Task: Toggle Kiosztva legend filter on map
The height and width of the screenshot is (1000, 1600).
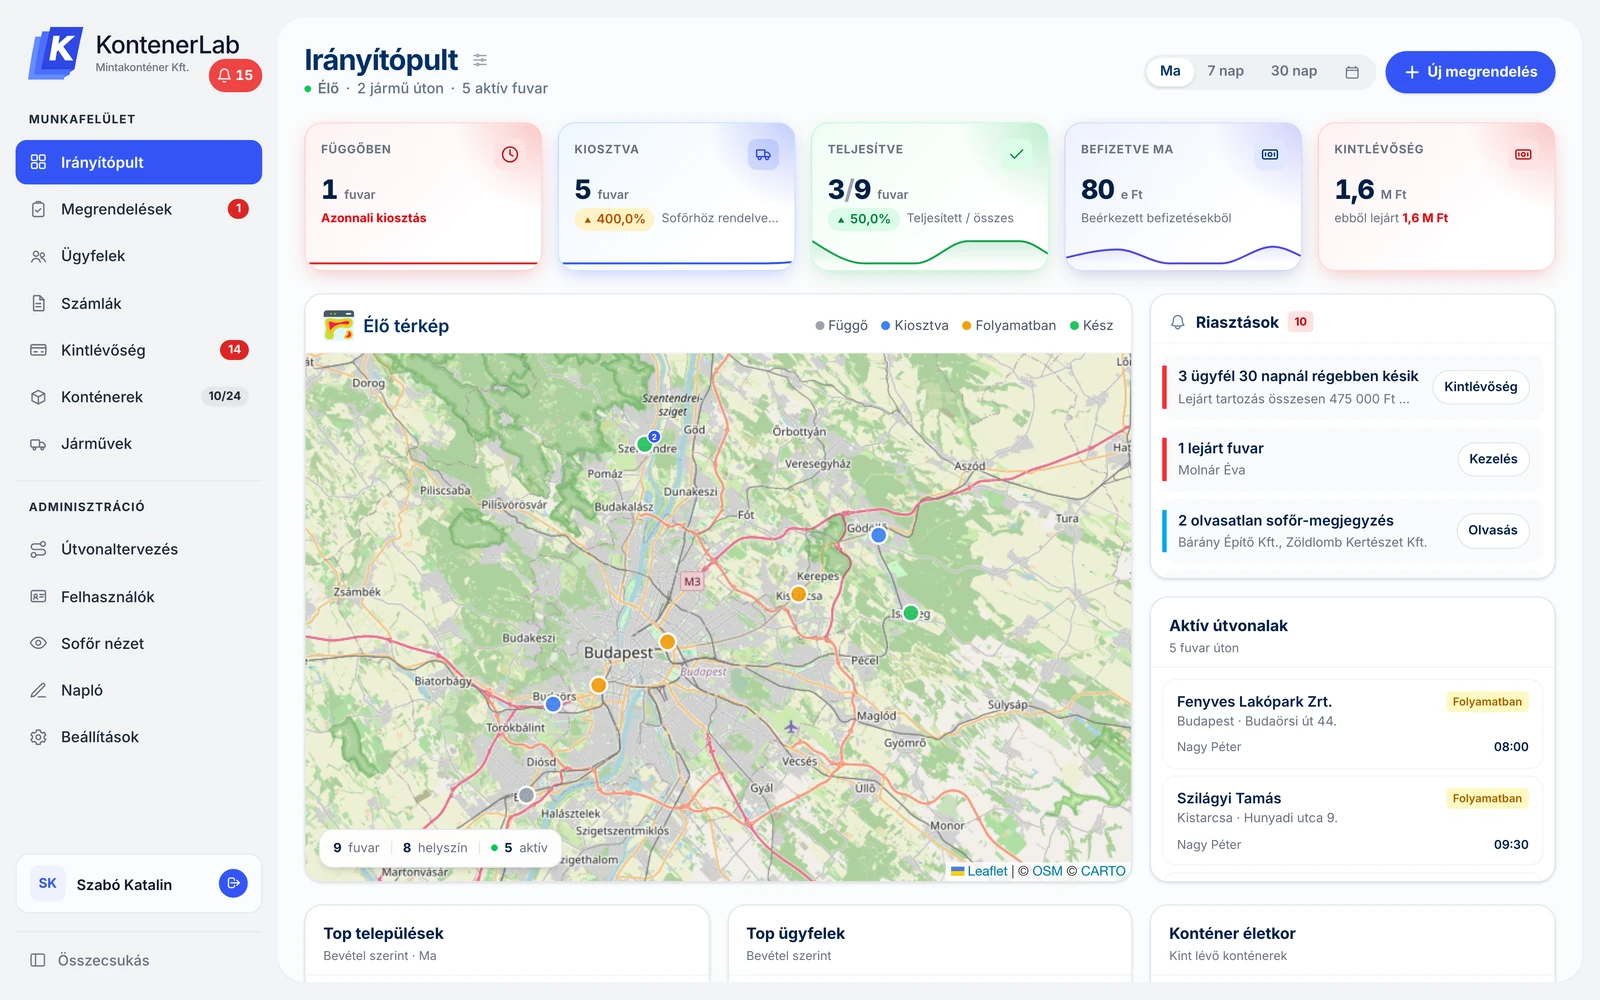Action: click(x=914, y=326)
